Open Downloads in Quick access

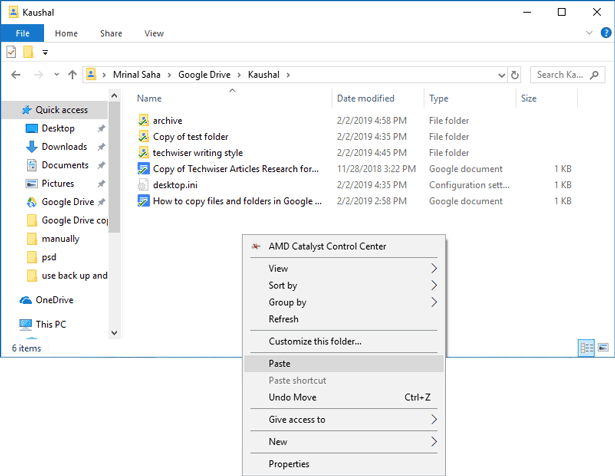pos(64,147)
